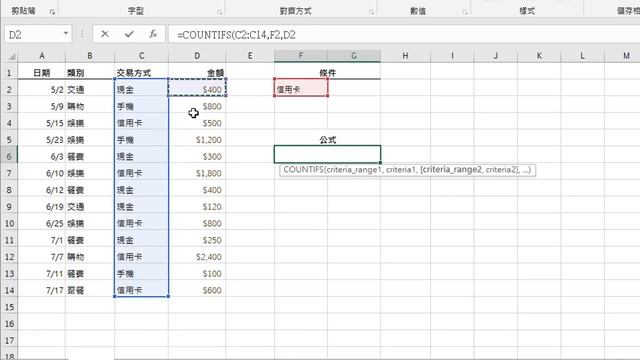Select the empty formula cell under 公式
The height and width of the screenshot is (360, 640).
tap(327, 155)
